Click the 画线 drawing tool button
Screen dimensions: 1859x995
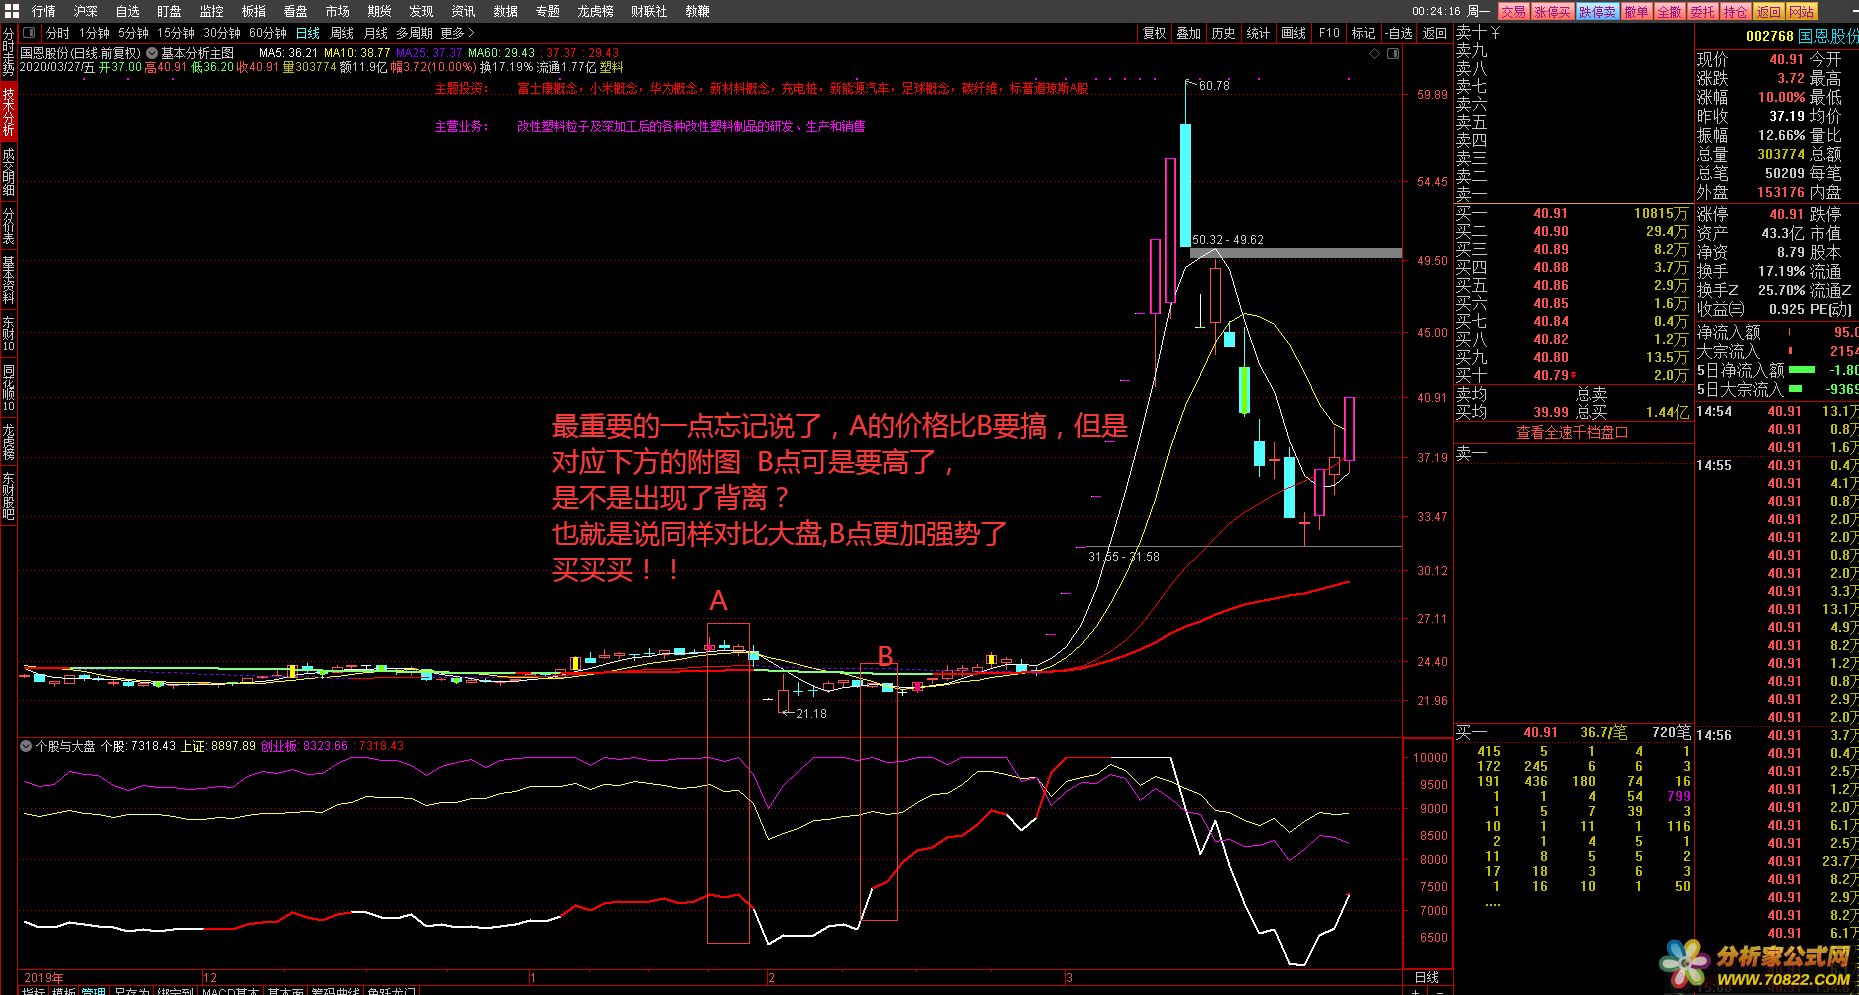(1293, 33)
